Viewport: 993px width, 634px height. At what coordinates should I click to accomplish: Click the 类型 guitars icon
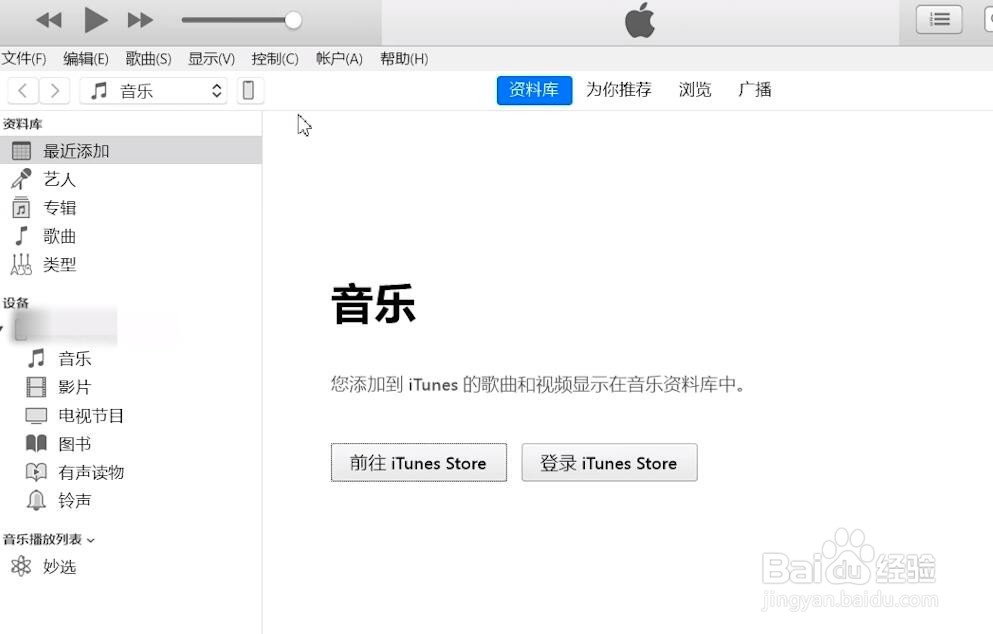coord(21,264)
